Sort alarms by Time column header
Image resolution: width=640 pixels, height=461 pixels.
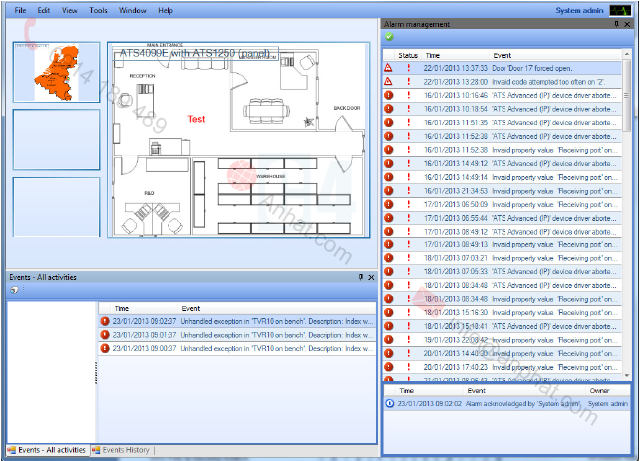pyautogui.click(x=433, y=56)
